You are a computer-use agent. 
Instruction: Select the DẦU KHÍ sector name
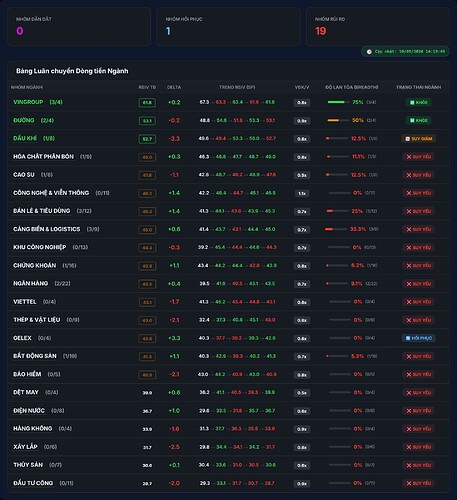pos(25,138)
